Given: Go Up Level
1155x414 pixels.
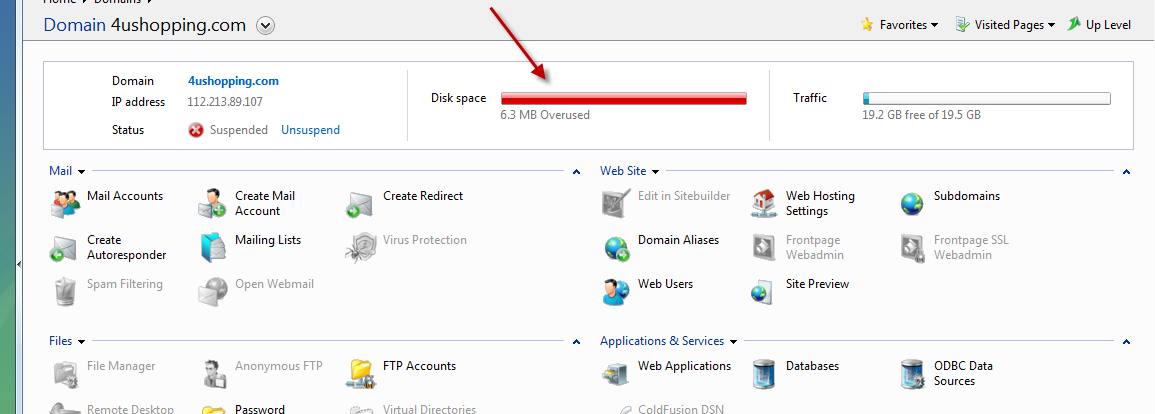Looking at the screenshot, I should 1099,25.
